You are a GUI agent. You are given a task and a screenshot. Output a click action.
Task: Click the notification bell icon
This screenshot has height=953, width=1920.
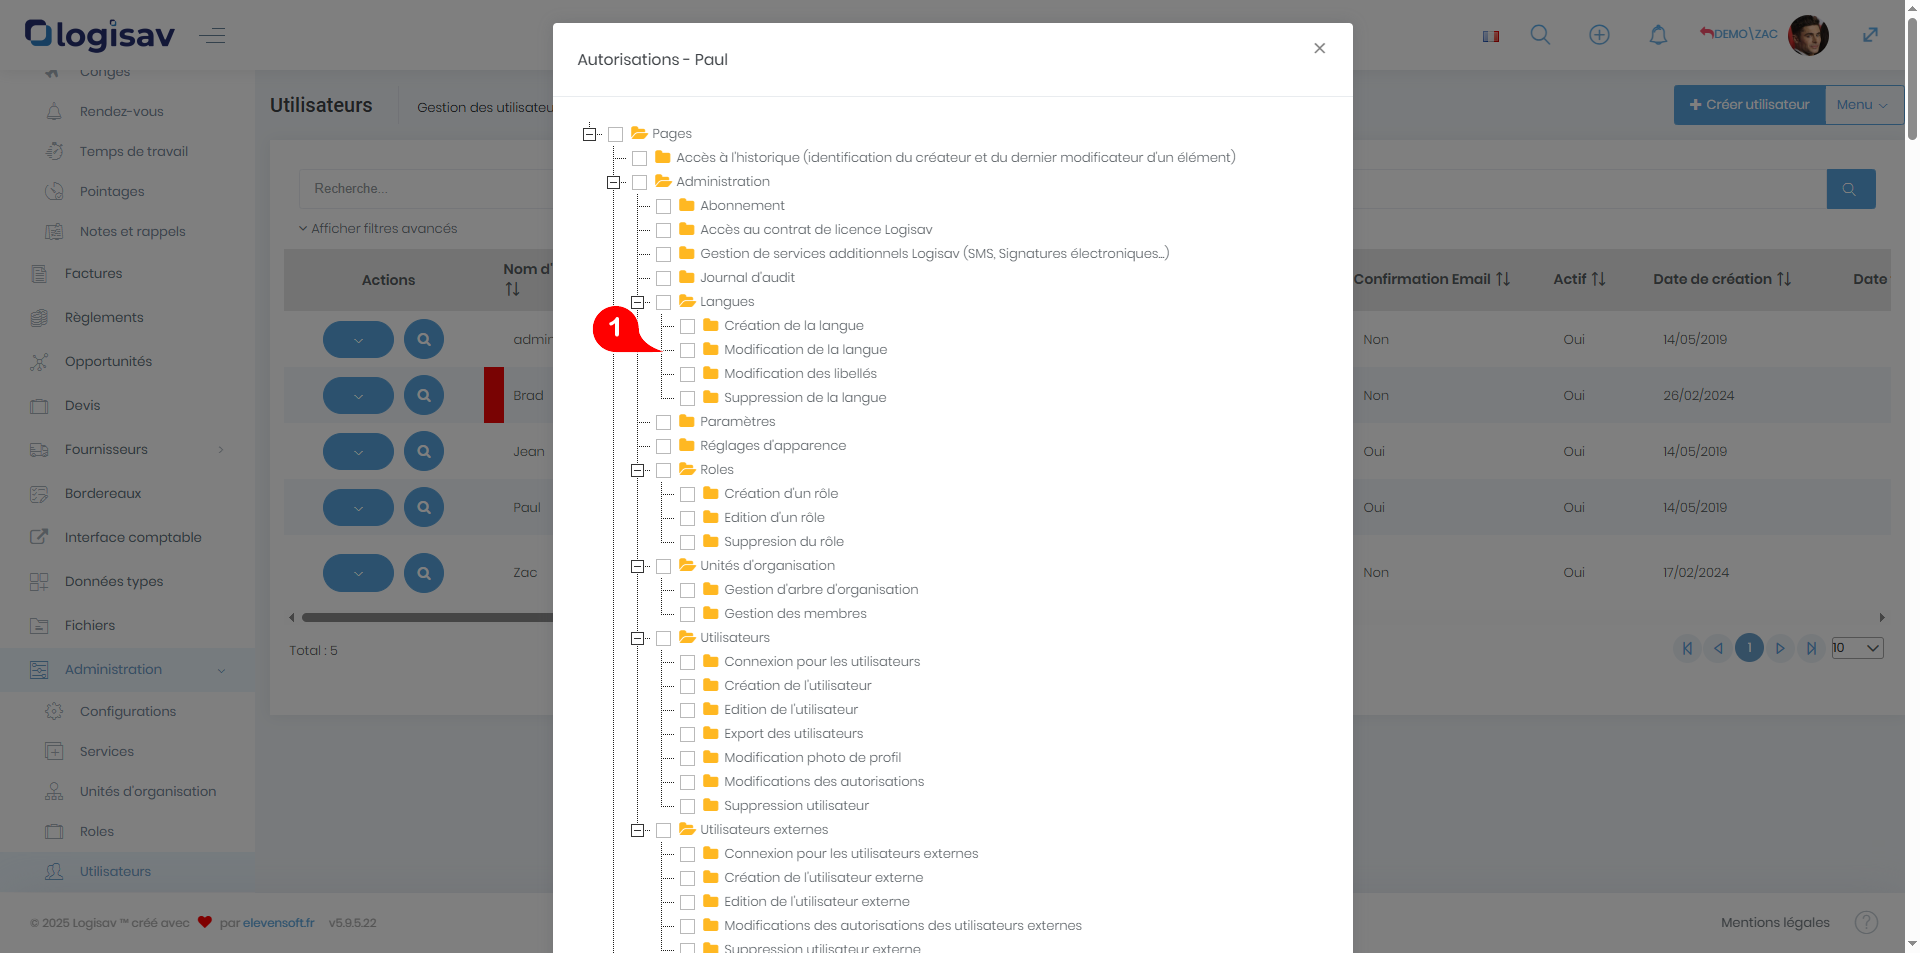pyautogui.click(x=1658, y=35)
